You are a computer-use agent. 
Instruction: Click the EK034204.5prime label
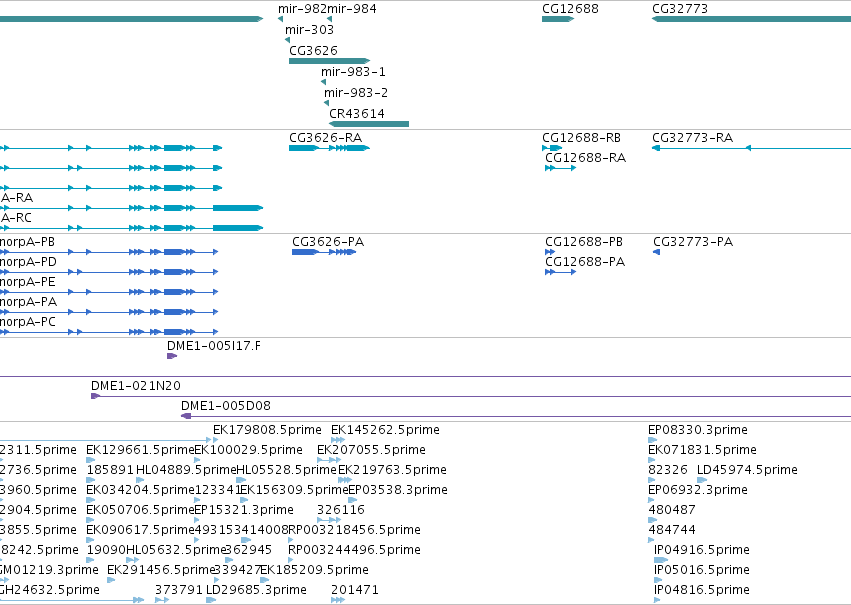point(140,491)
